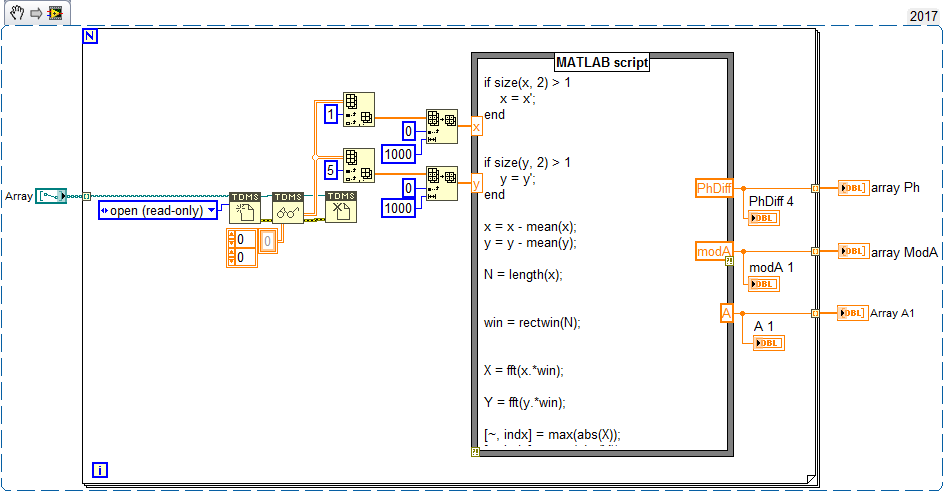
Task: Click the run arrow icon
Action: [33, 13]
